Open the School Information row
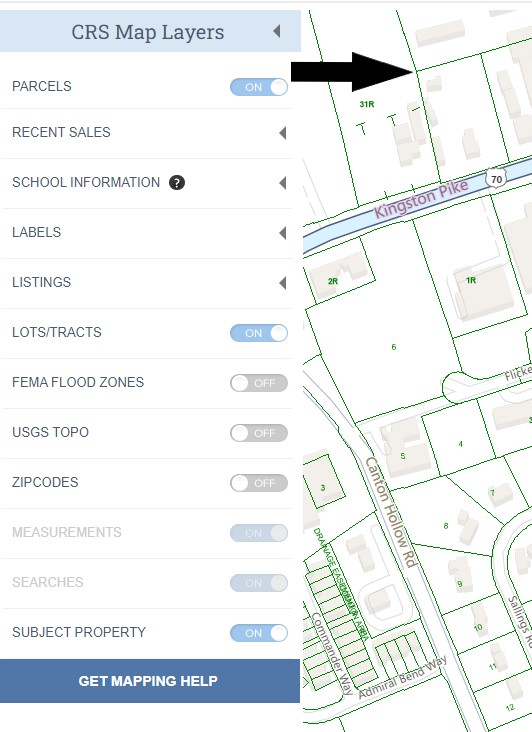The width and height of the screenshot is (532, 732). click(x=147, y=183)
